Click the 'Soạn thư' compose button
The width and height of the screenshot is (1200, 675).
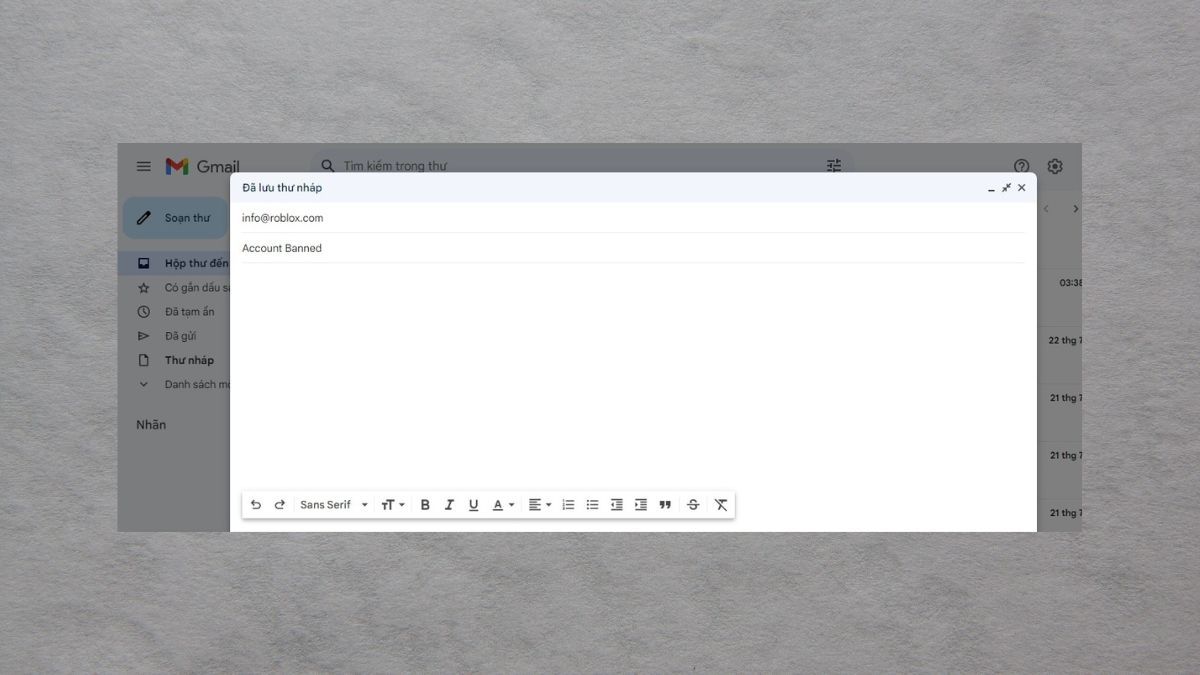[176, 218]
